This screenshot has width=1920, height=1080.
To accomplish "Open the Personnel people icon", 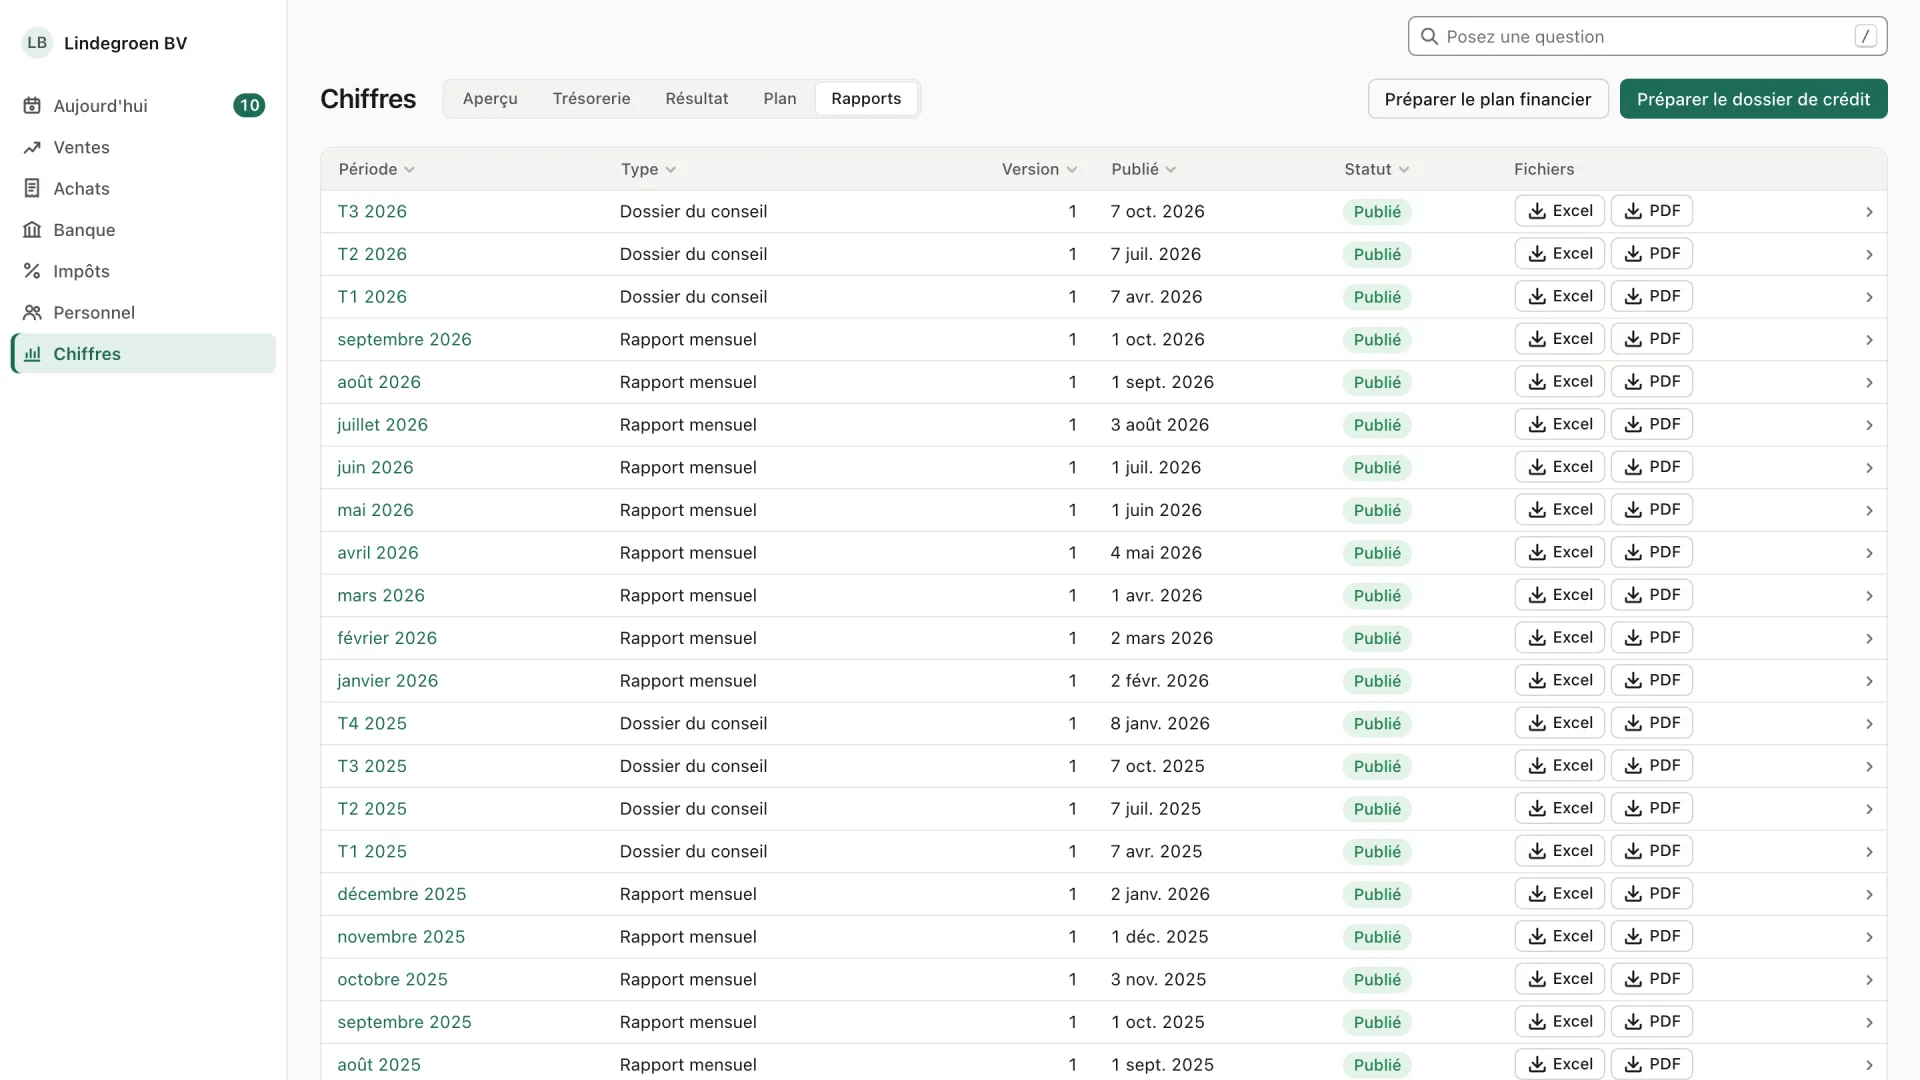I will click(x=32, y=312).
